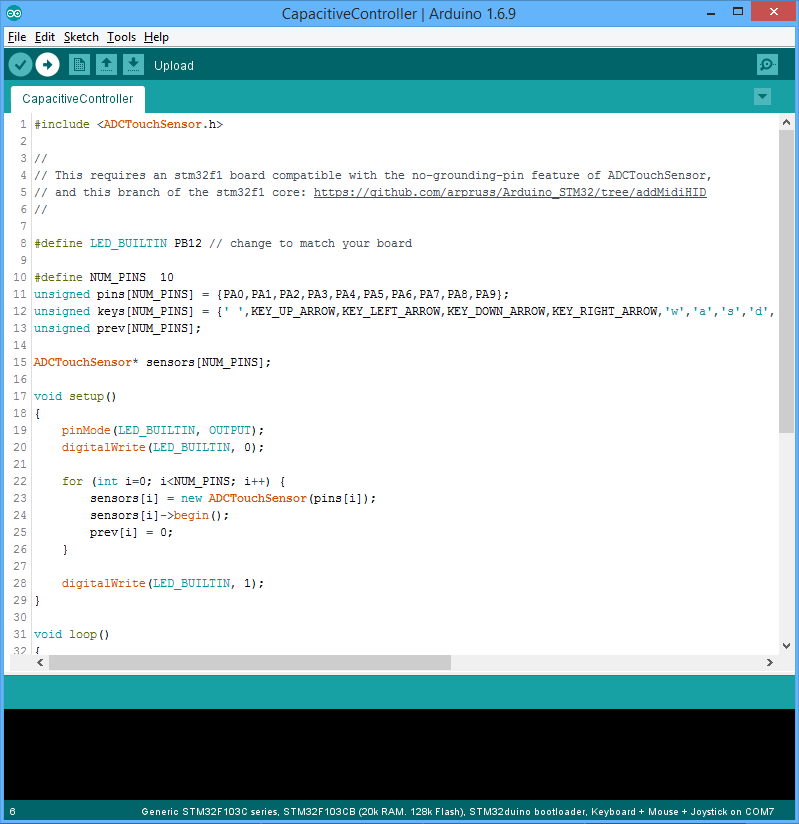Click pinMode(LED_BUILTIN, OUTPUT) statement
Image resolution: width=799 pixels, height=824 pixels.
tap(162, 430)
